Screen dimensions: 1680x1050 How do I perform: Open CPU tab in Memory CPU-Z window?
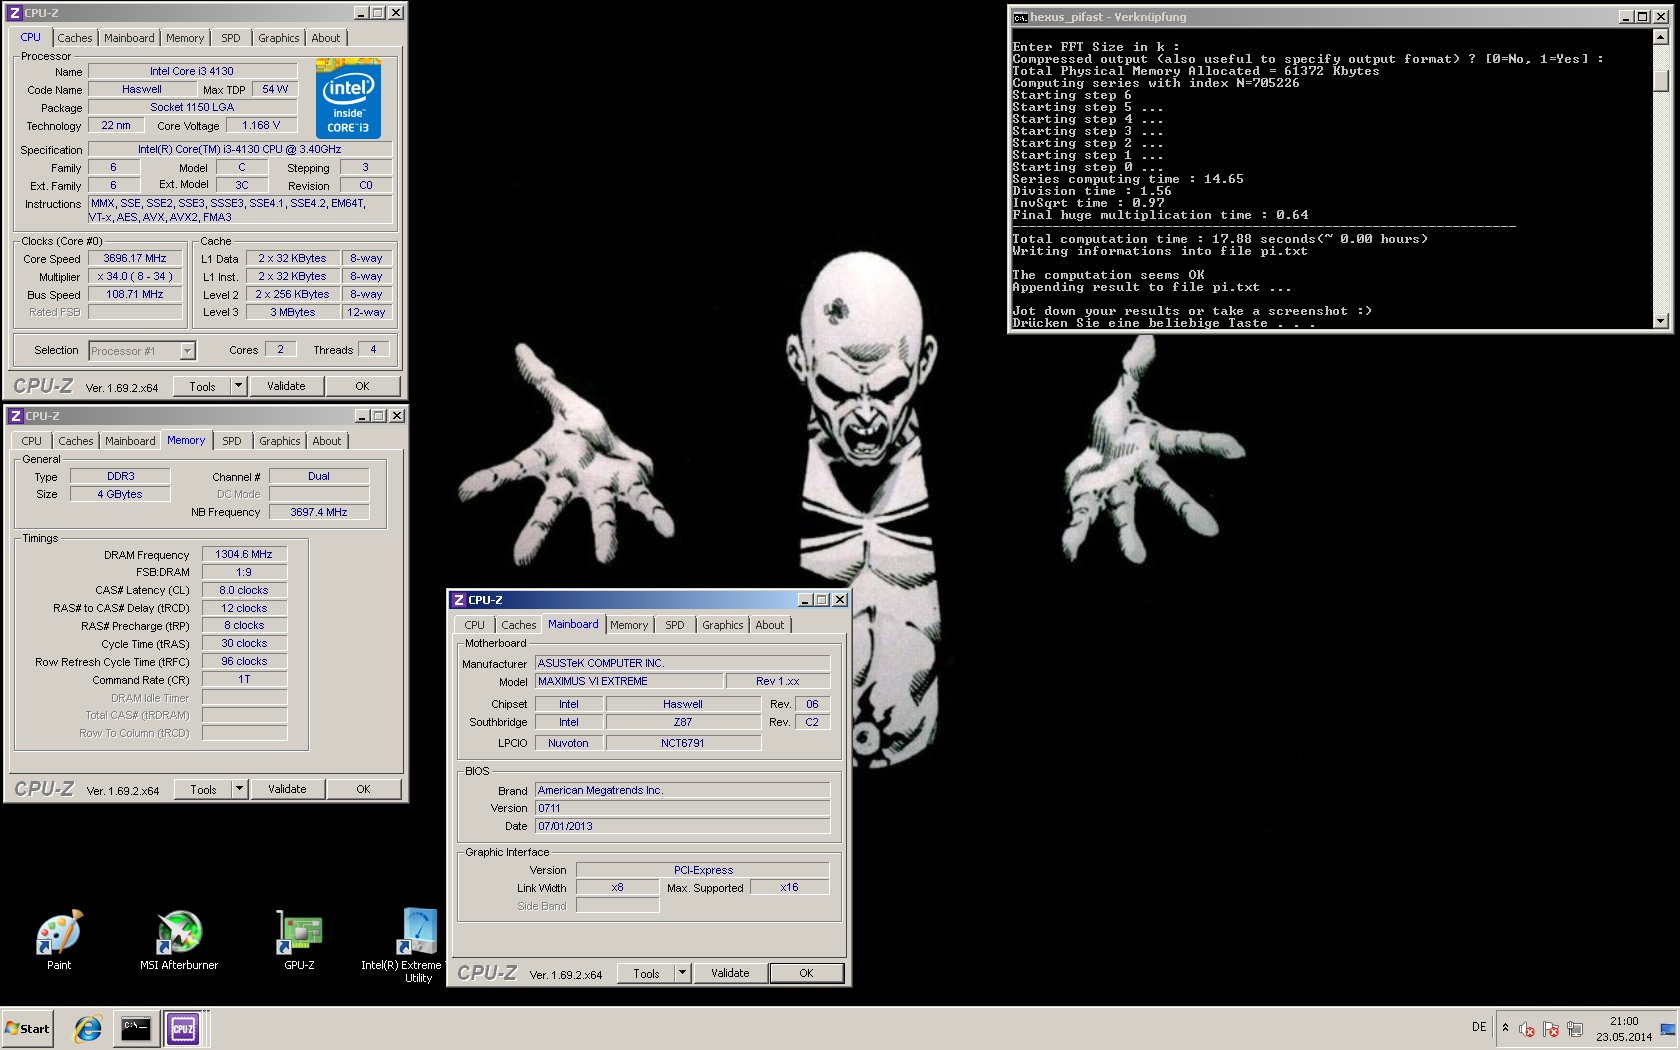[x=32, y=441]
